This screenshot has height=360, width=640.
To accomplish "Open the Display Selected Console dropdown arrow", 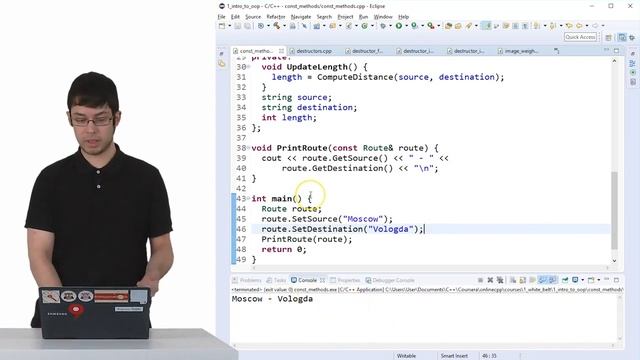I will [582, 280].
